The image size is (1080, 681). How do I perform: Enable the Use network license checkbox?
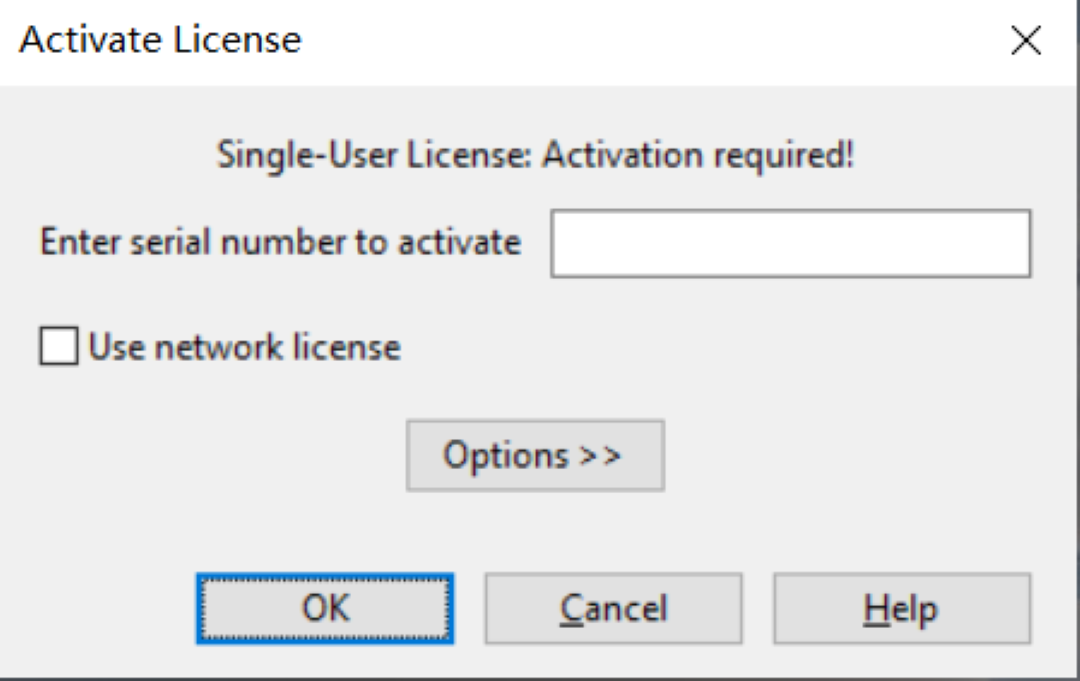[x=59, y=348]
